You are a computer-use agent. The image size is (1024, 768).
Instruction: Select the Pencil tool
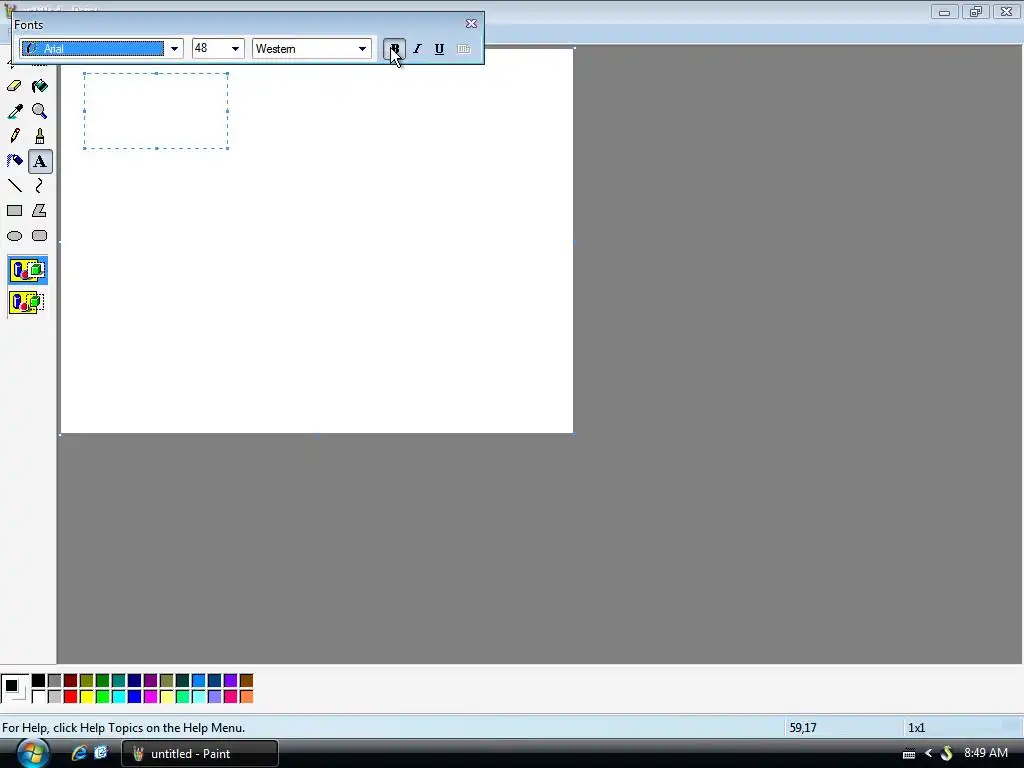[14, 136]
